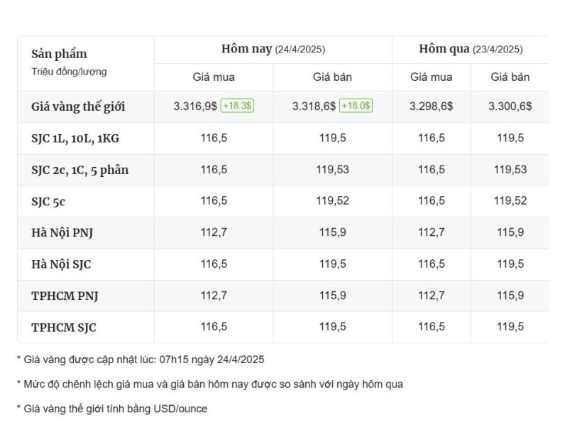
Task: Select the Giá vàng thế giới row label
Action: [78, 107]
